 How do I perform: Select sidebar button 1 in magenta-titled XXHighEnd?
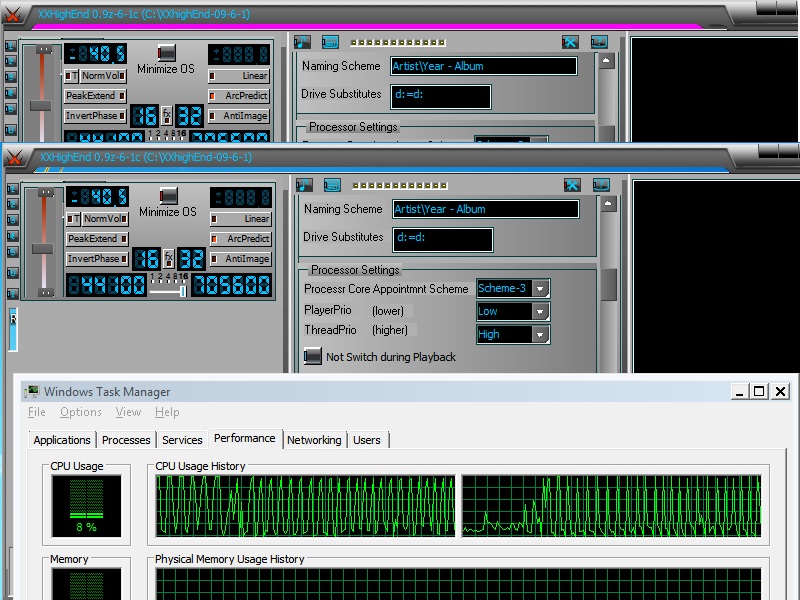[11, 46]
